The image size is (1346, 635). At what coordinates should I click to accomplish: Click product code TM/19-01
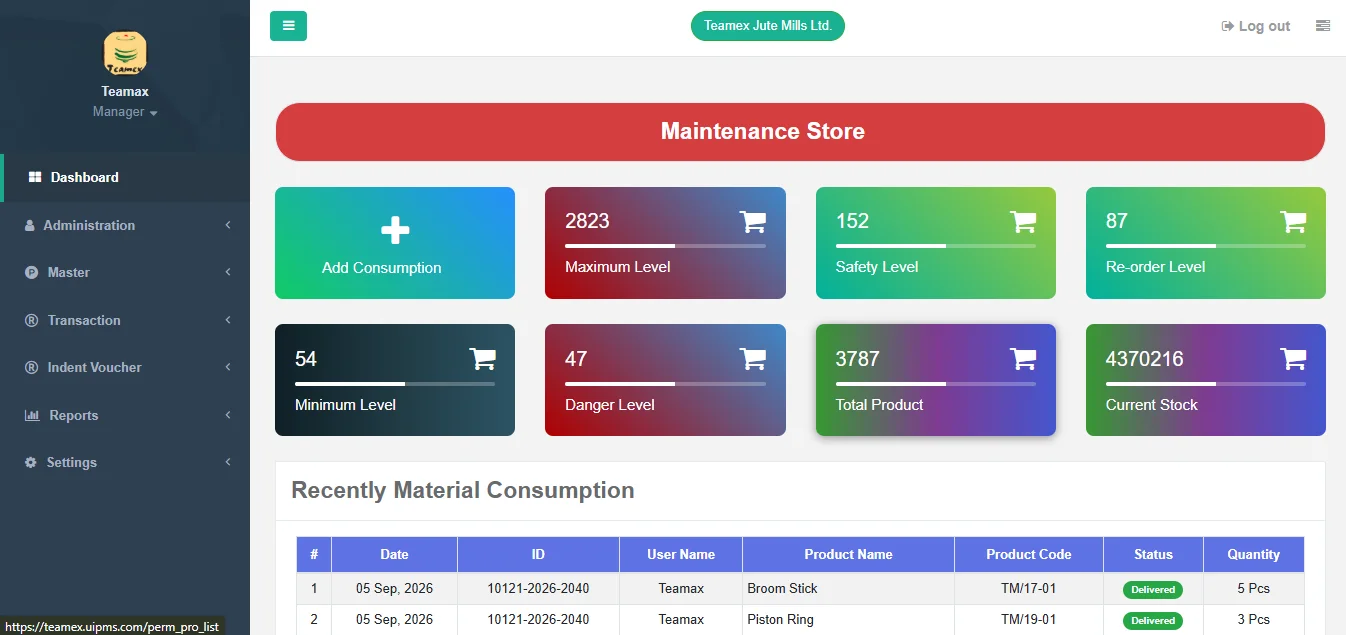tap(1028, 619)
